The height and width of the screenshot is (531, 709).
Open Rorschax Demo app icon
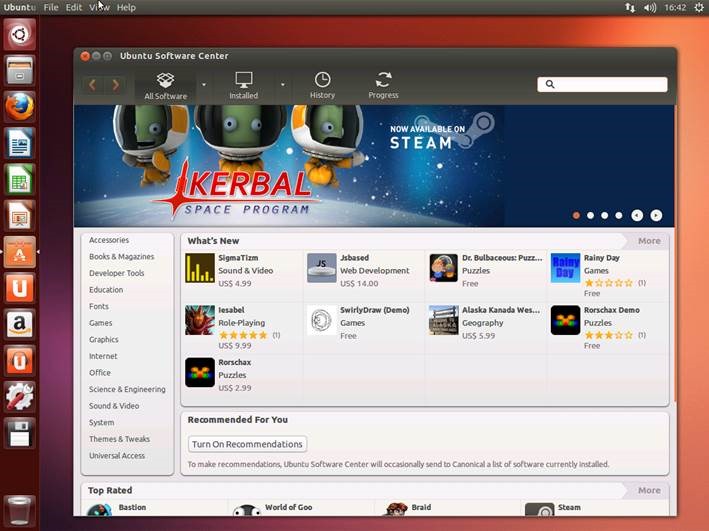point(565,320)
